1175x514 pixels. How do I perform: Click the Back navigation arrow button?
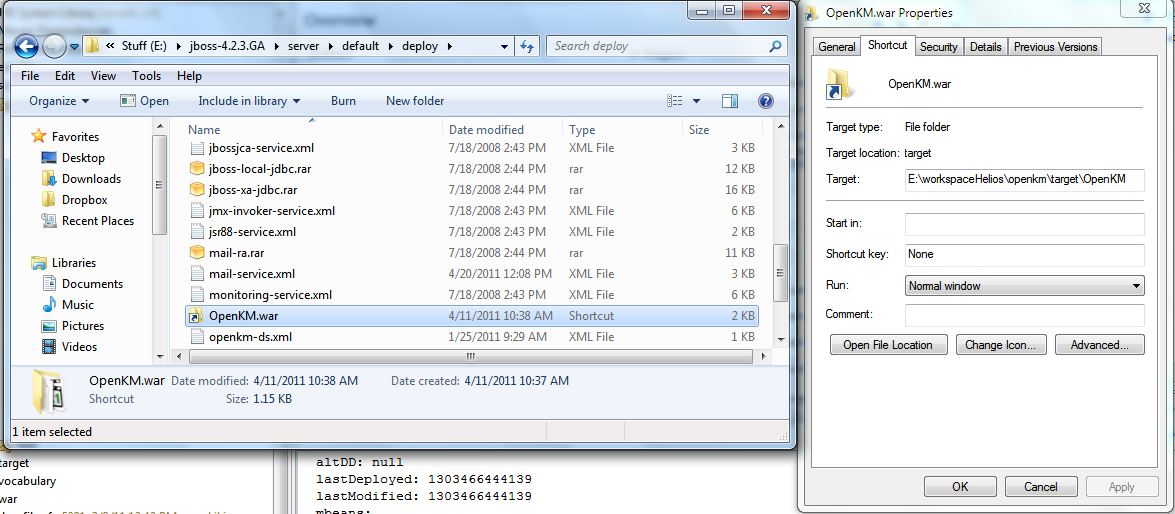[x=26, y=46]
